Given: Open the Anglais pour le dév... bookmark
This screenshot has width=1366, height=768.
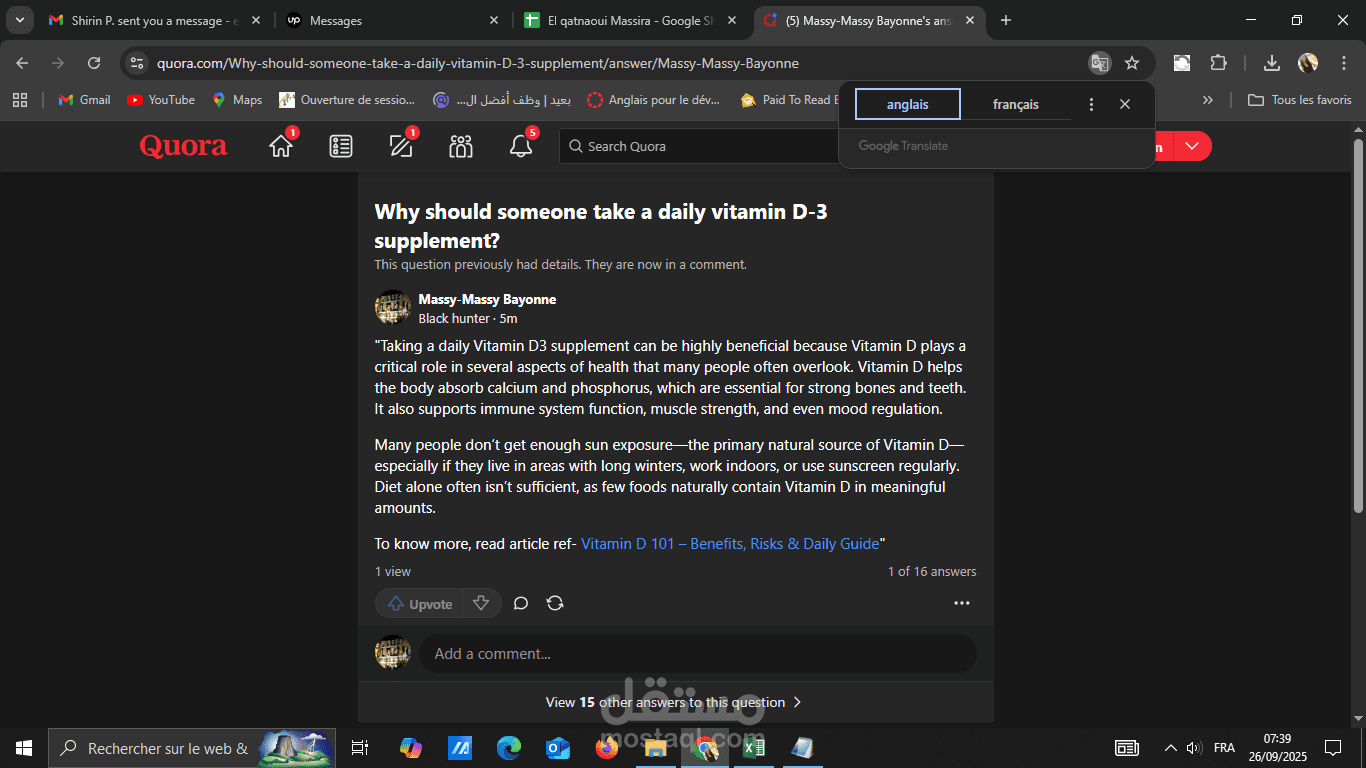Looking at the screenshot, I should [653, 100].
